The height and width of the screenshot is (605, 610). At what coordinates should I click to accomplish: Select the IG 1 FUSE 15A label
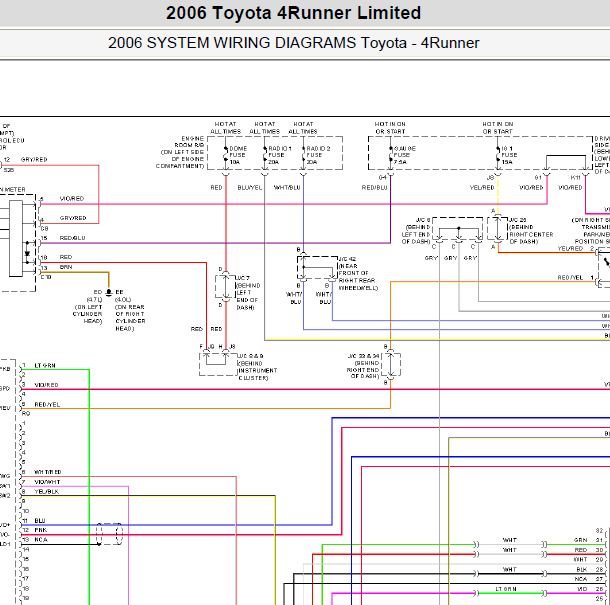coord(509,155)
